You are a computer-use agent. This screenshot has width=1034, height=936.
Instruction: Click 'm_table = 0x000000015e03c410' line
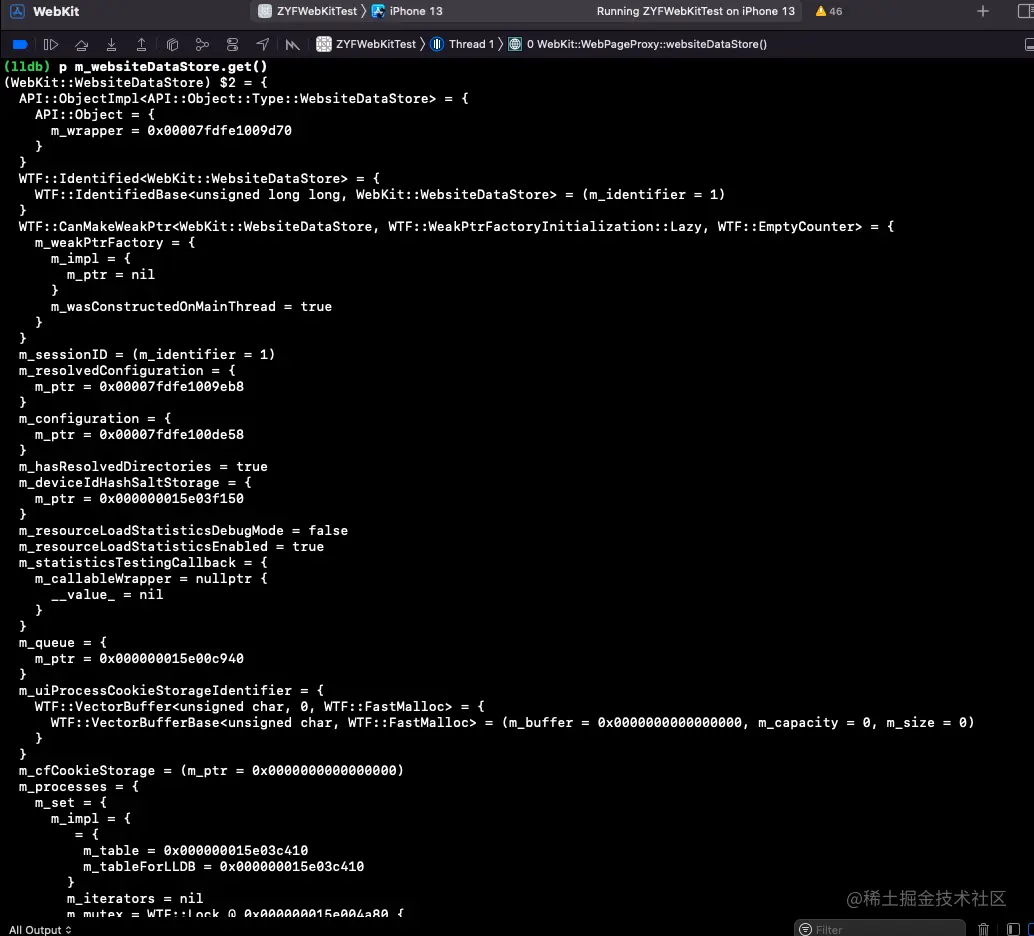195,851
